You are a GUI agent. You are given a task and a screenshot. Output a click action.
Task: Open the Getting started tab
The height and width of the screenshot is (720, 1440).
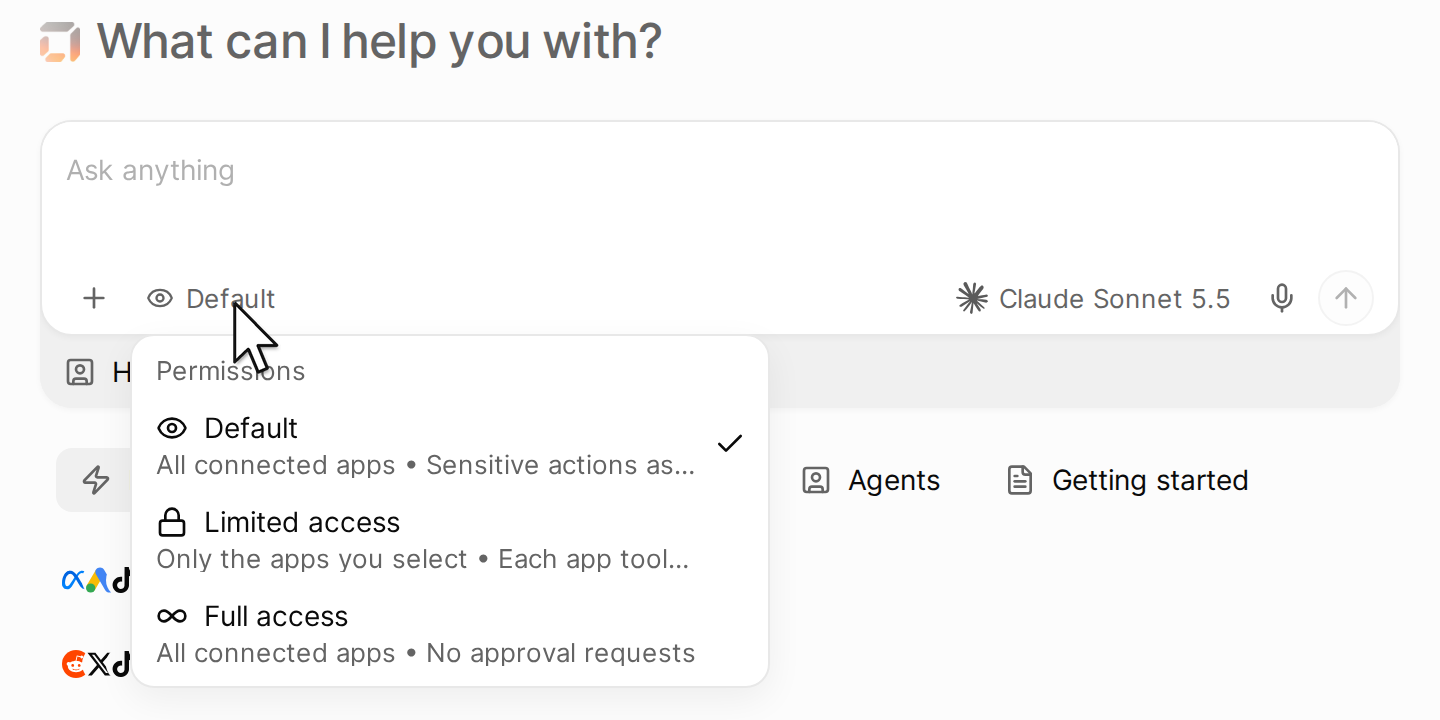coord(1128,480)
